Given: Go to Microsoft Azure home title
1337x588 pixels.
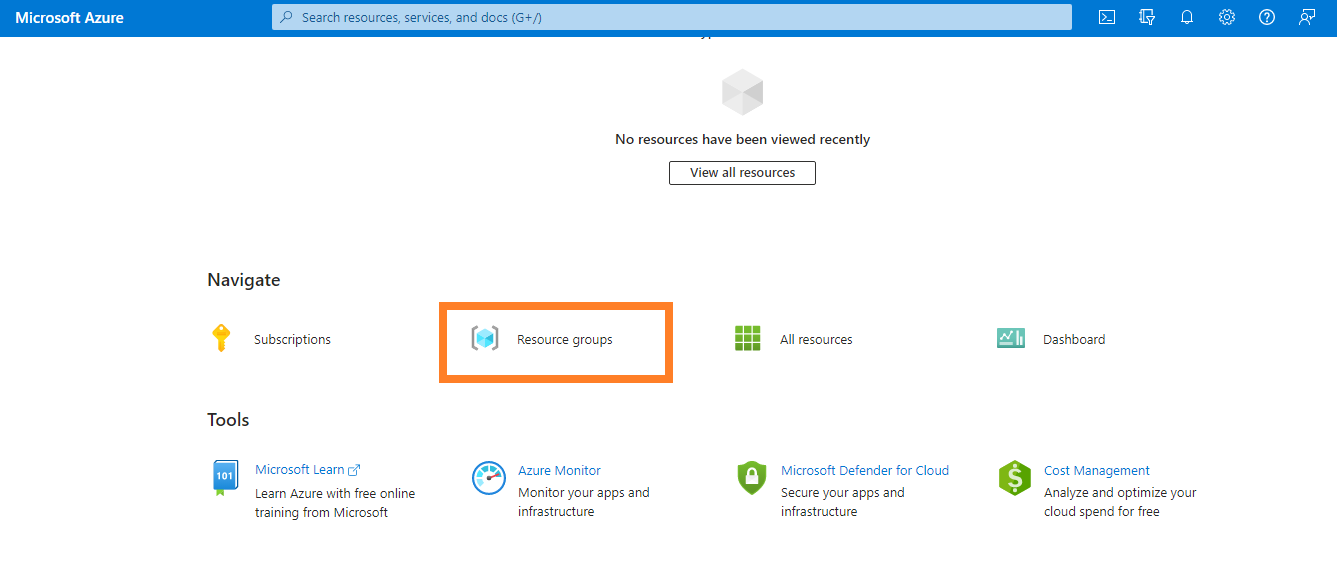Looking at the screenshot, I should [69, 18].
